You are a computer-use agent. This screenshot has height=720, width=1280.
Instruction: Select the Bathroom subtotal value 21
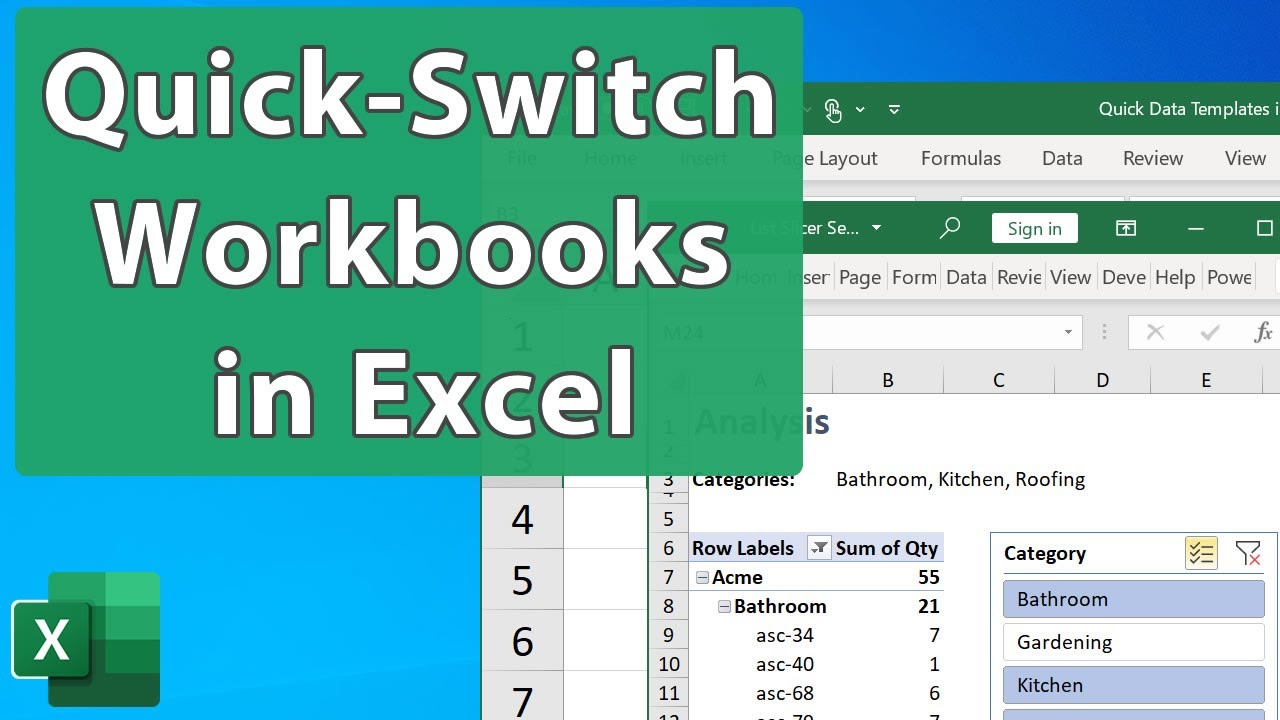(928, 606)
